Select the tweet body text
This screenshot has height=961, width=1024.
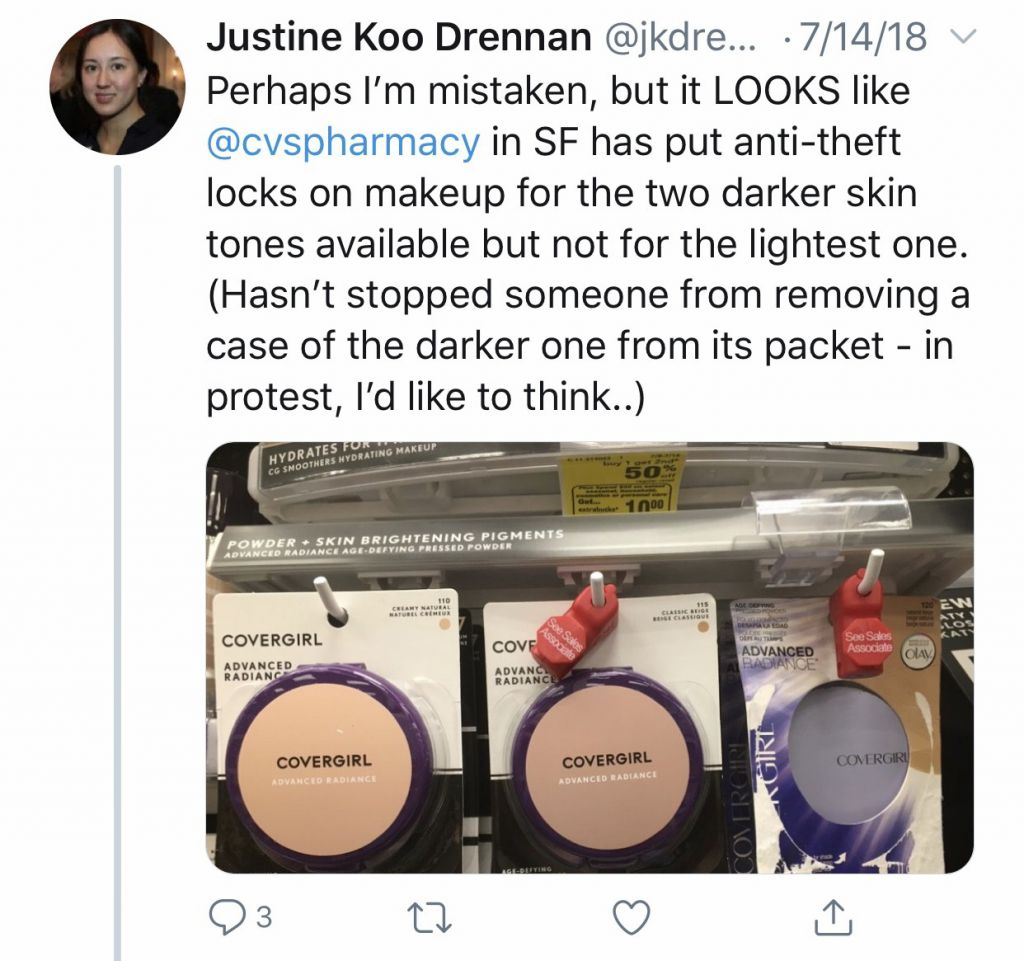coord(588,243)
